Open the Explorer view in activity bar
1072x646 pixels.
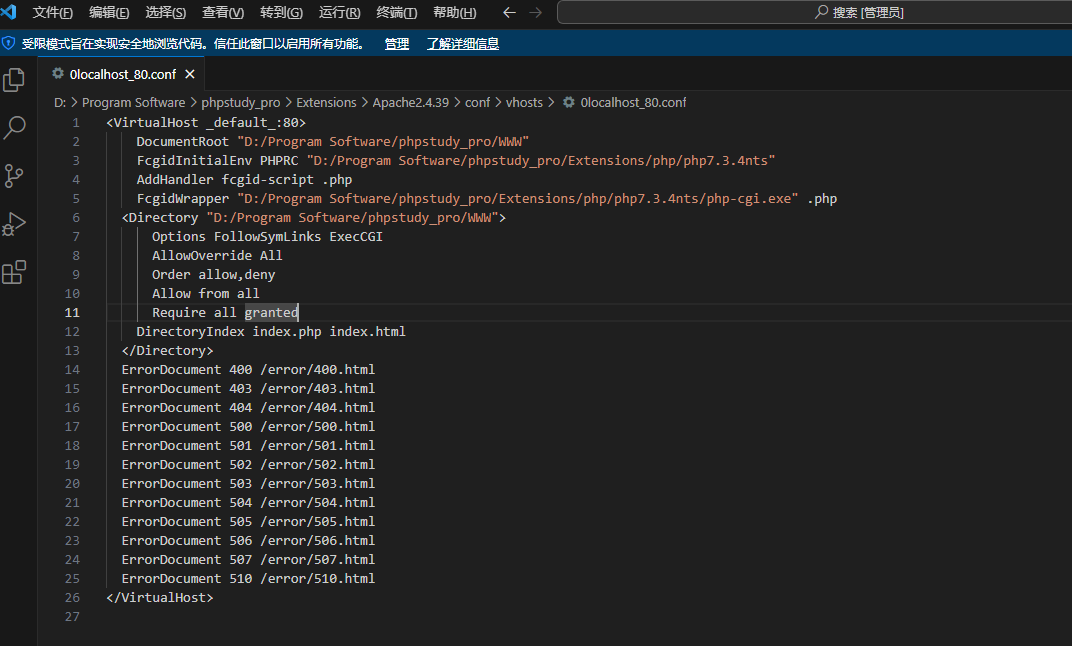tap(14, 80)
